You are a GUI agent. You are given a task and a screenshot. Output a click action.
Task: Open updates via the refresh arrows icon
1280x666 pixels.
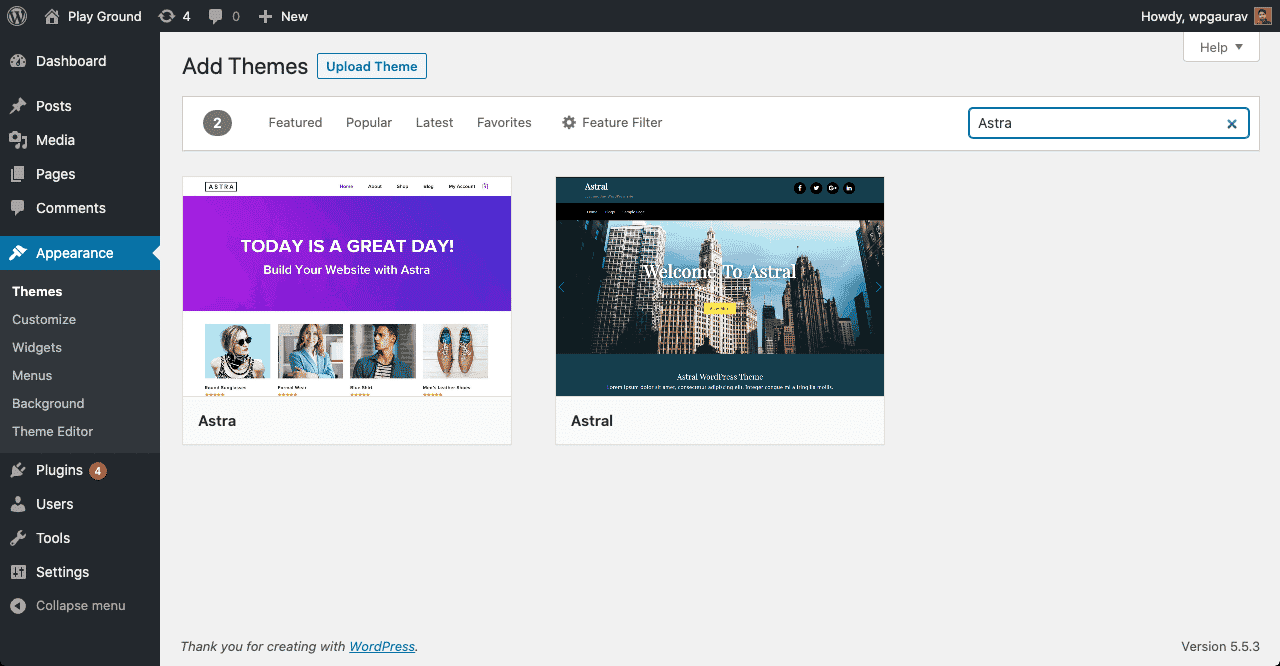(x=166, y=16)
